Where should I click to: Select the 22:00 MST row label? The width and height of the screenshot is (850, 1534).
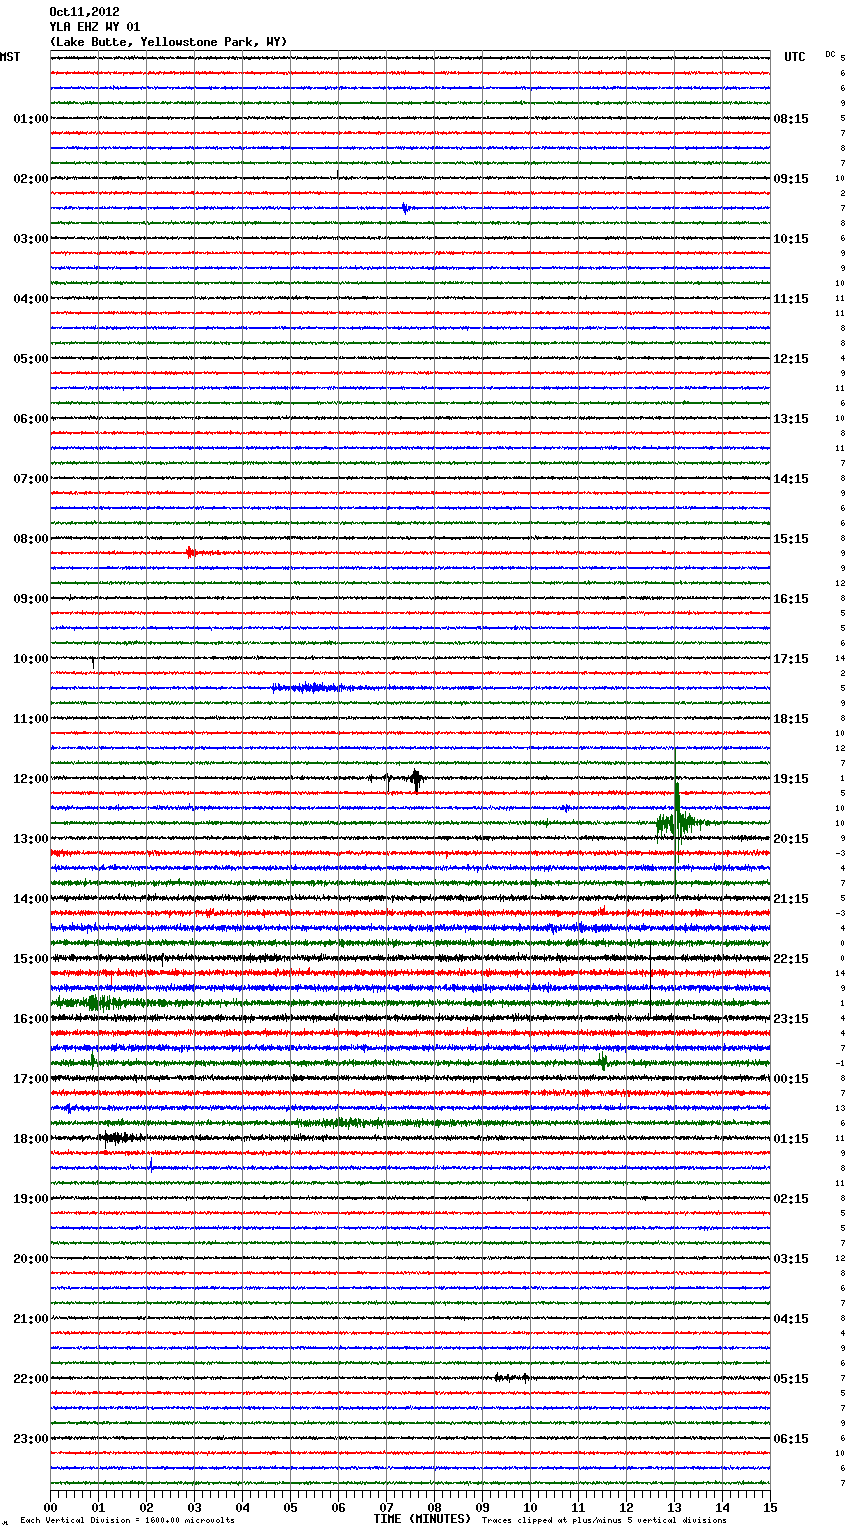tap(31, 1379)
